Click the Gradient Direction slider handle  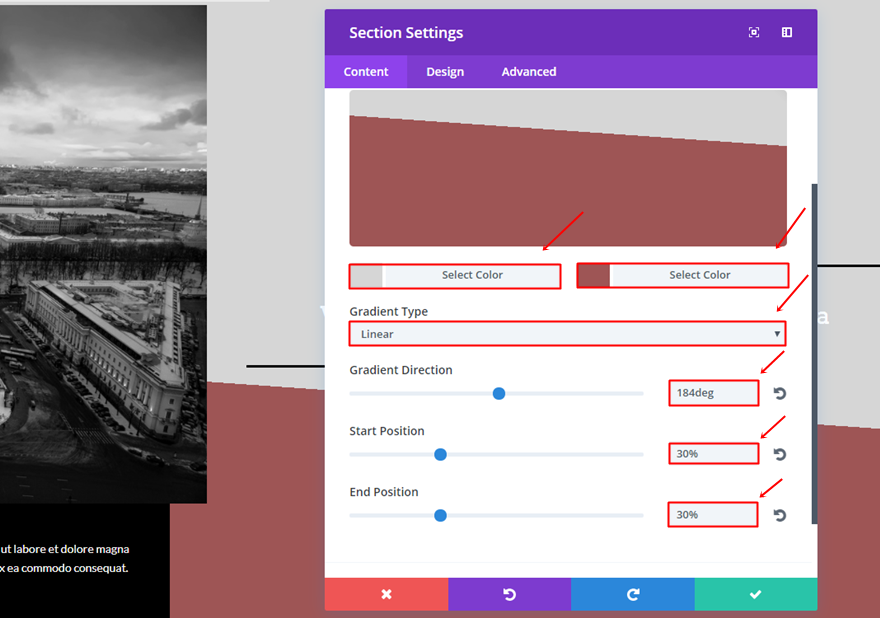[x=499, y=394]
